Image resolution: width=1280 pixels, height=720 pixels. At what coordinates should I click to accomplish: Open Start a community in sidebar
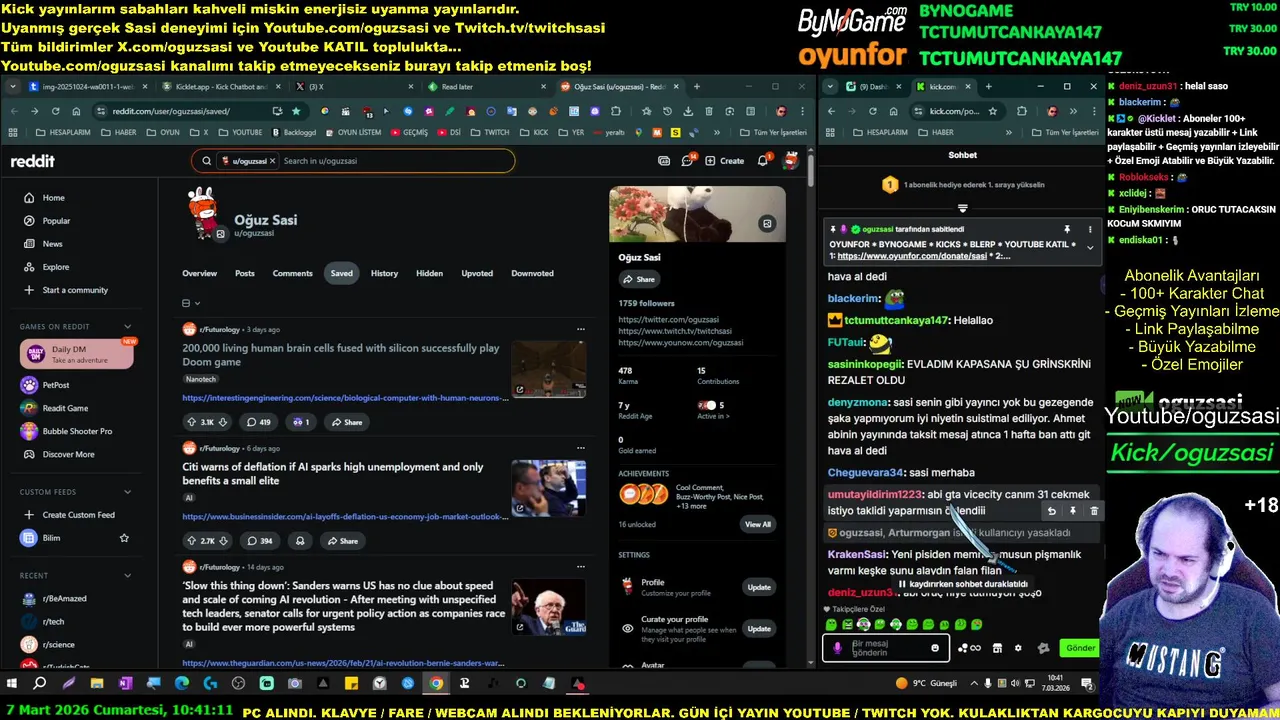(65, 290)
